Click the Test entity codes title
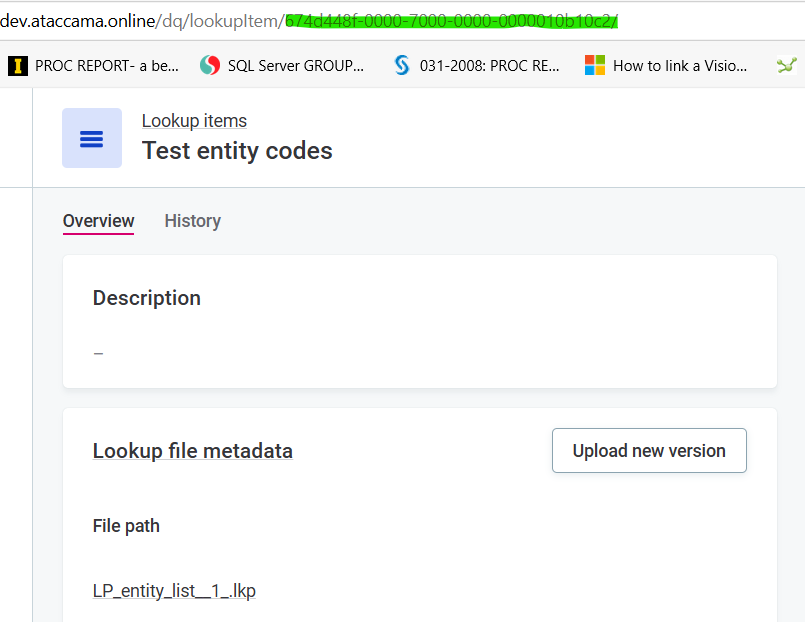The height and width of the screenshot is (622, 805). click(x=237, y=151)
